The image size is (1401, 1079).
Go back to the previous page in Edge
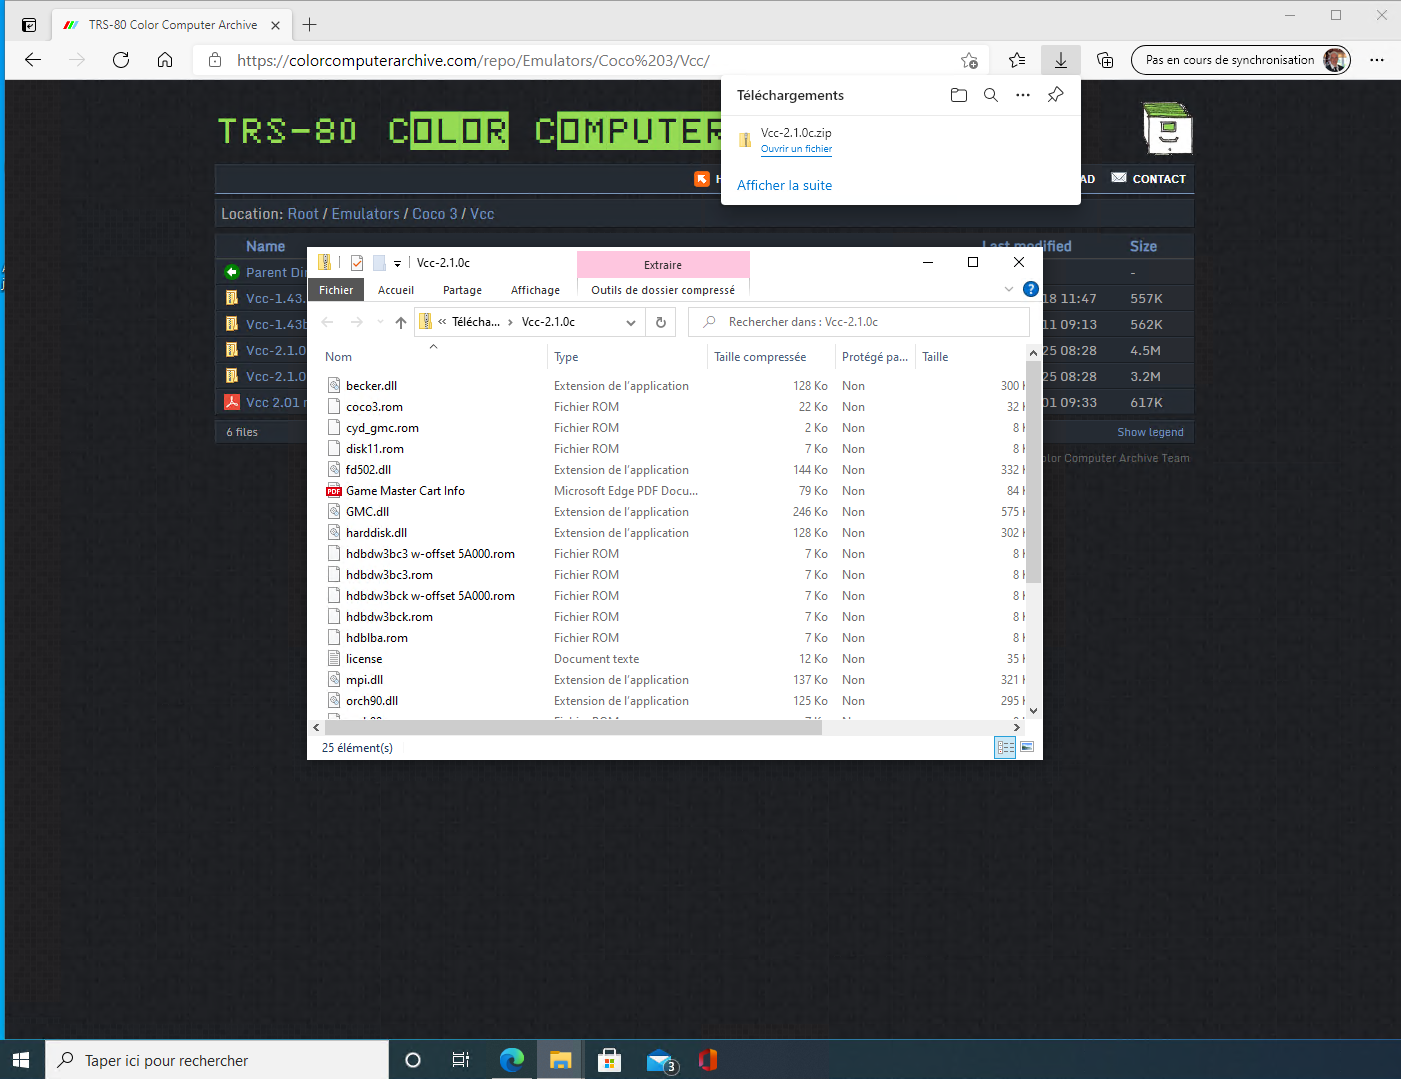point(33,60)
